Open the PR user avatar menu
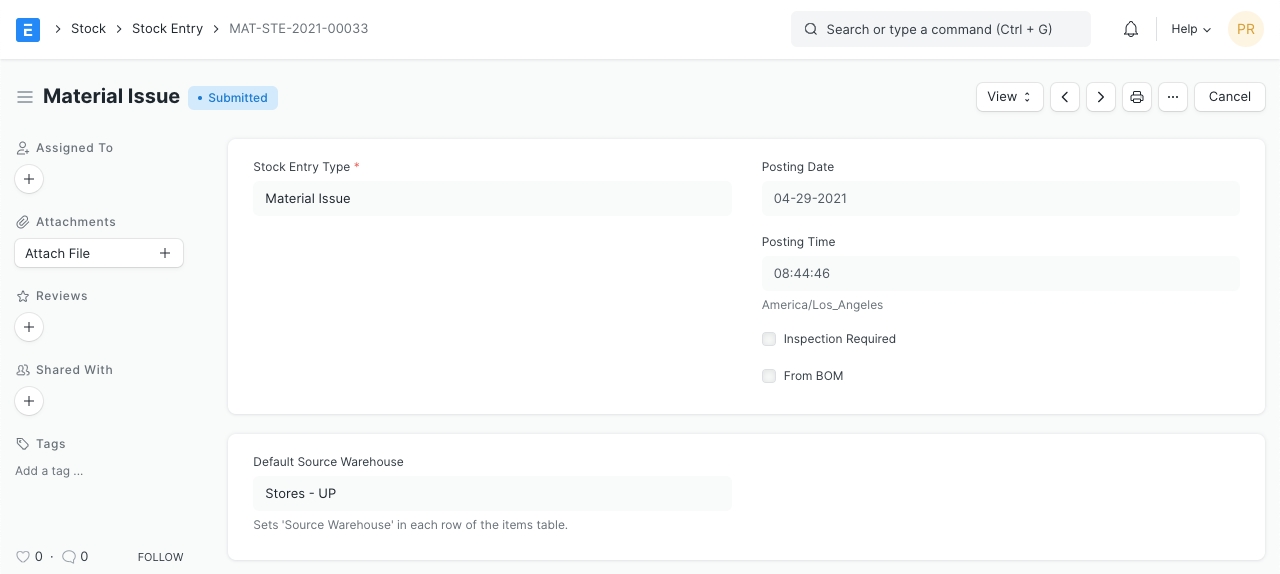This screenshot has width=1280, height=574. pos(1246,29)
